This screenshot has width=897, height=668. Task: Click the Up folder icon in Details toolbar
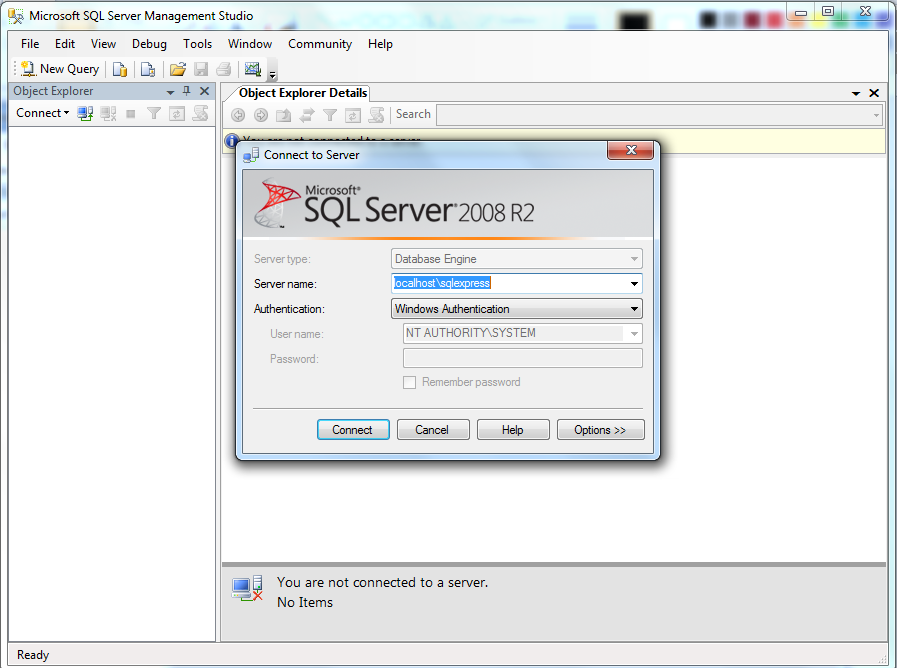point(284,115)
